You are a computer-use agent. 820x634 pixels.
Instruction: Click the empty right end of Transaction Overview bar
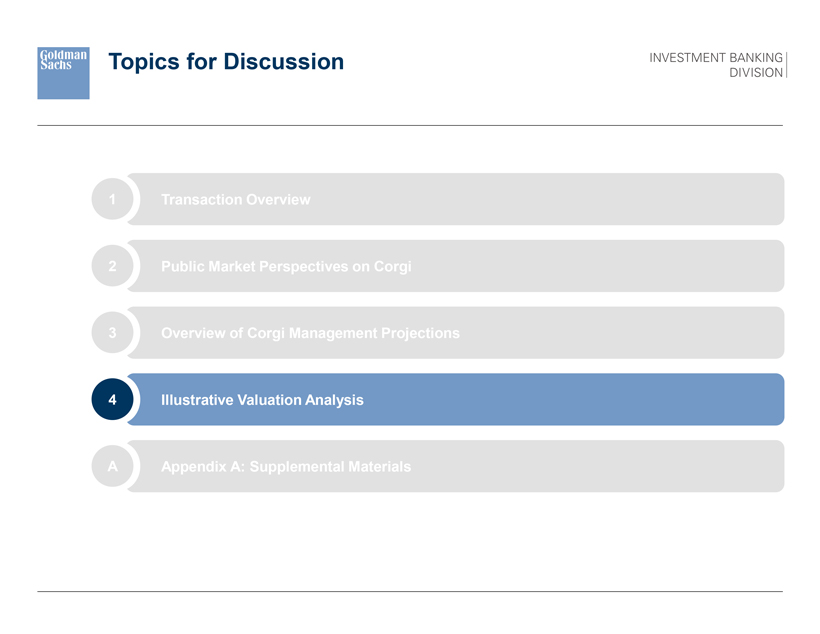[x=700, y=200]
